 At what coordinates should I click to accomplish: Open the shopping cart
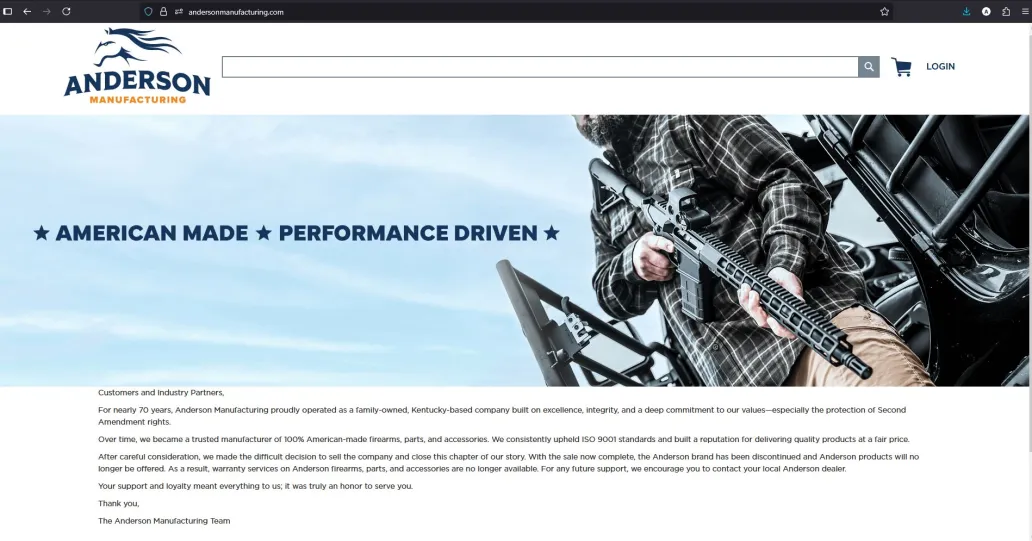901,66
